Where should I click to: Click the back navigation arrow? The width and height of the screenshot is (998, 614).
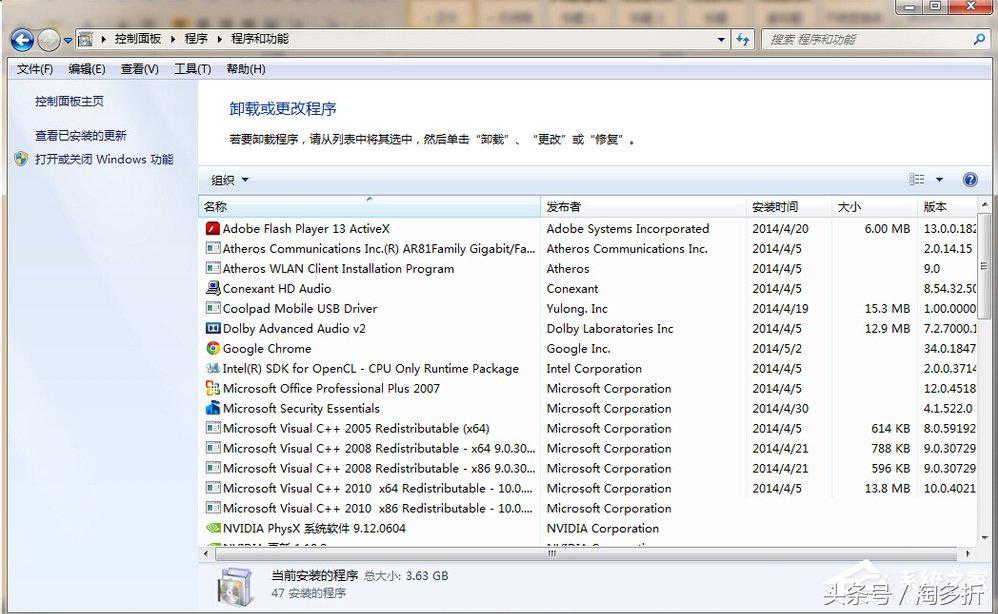click(x=21, y=38)
